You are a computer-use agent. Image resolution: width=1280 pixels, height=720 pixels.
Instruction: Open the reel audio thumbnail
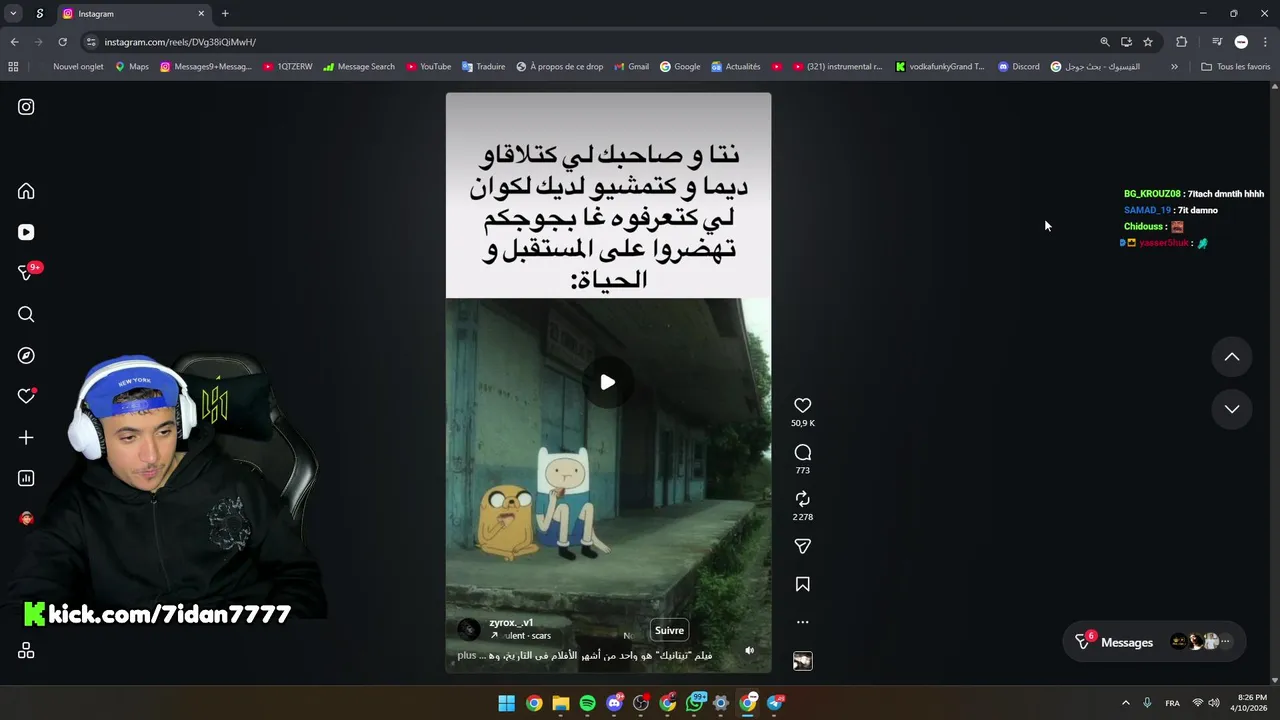pyautogui.click(x=802, y=661)
